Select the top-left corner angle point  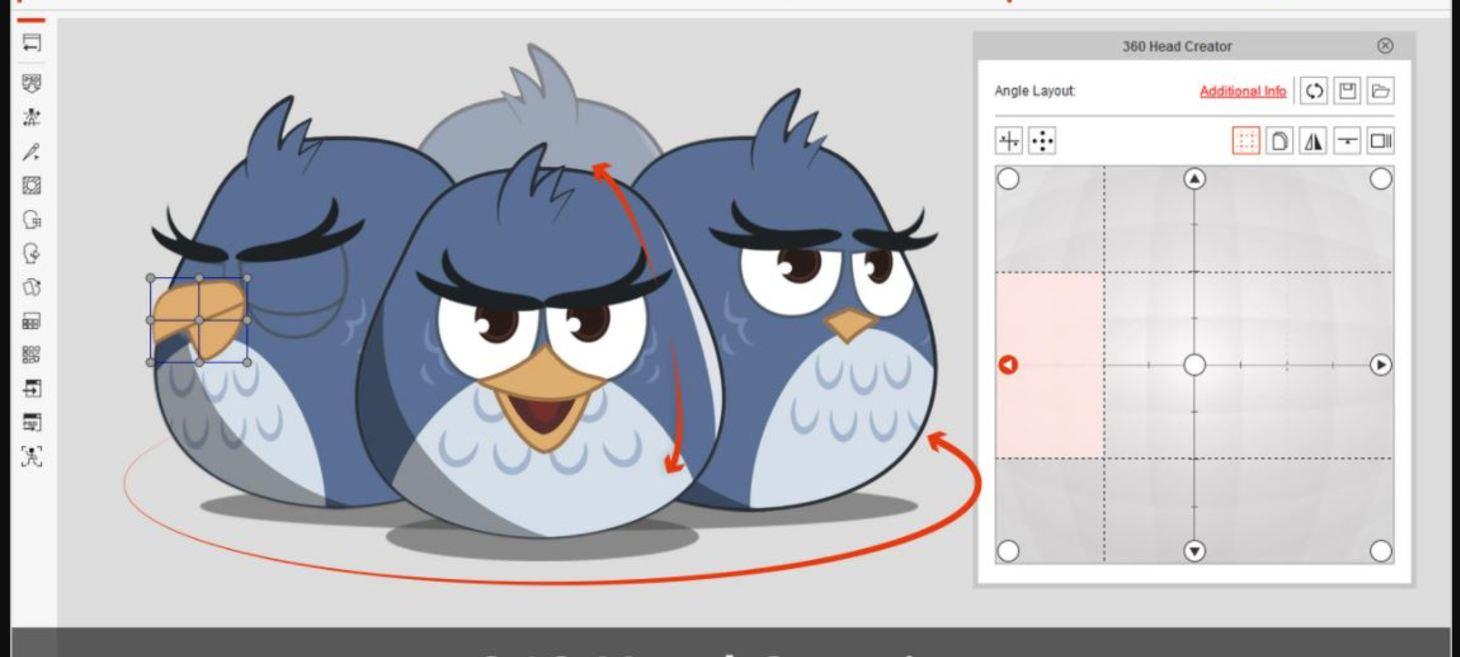tap(1008, 178)
